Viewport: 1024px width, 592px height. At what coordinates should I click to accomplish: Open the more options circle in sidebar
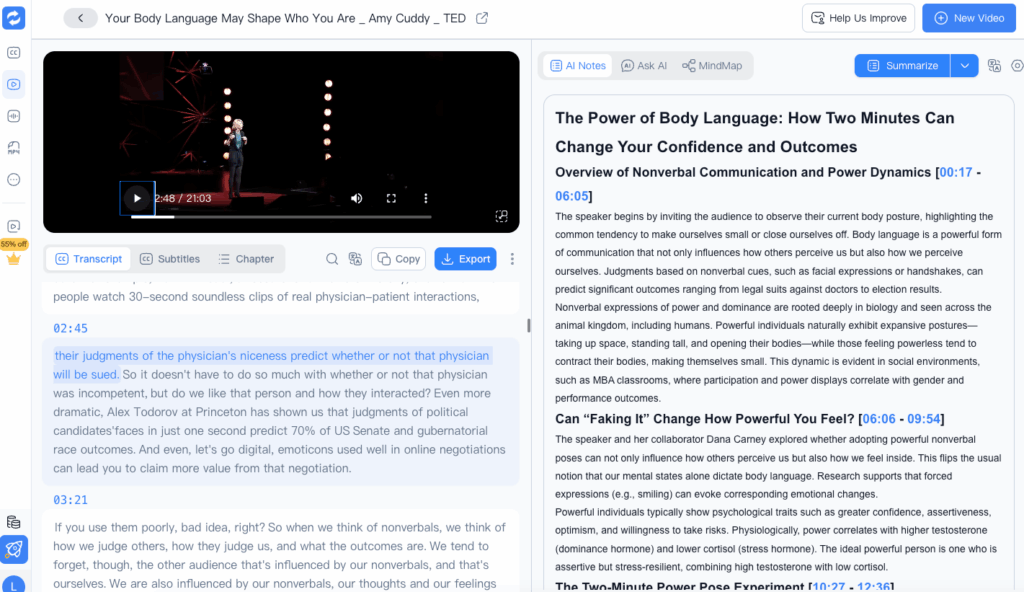click(14, 180)
